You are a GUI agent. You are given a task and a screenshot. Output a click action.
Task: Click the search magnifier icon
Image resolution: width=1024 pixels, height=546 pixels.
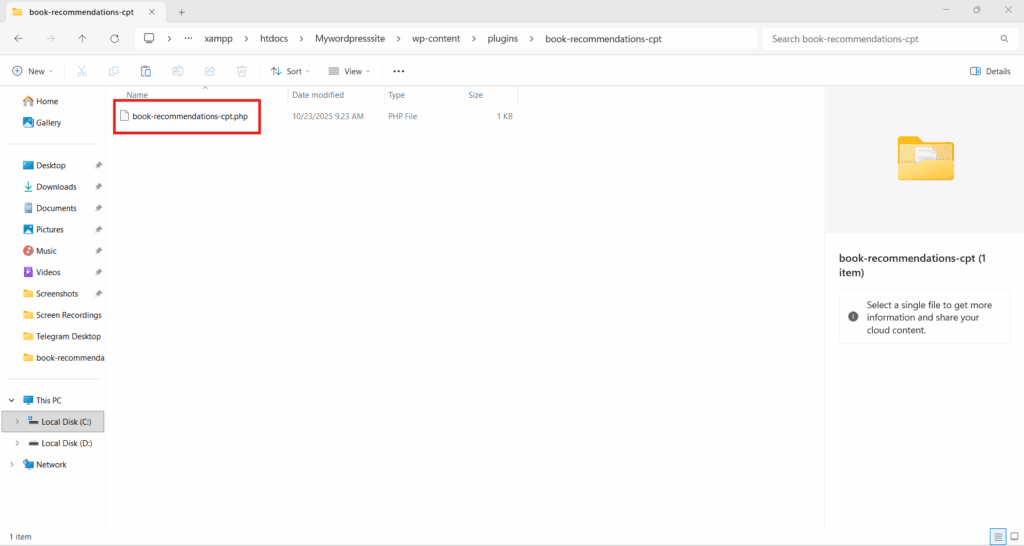click(1004, 39)
